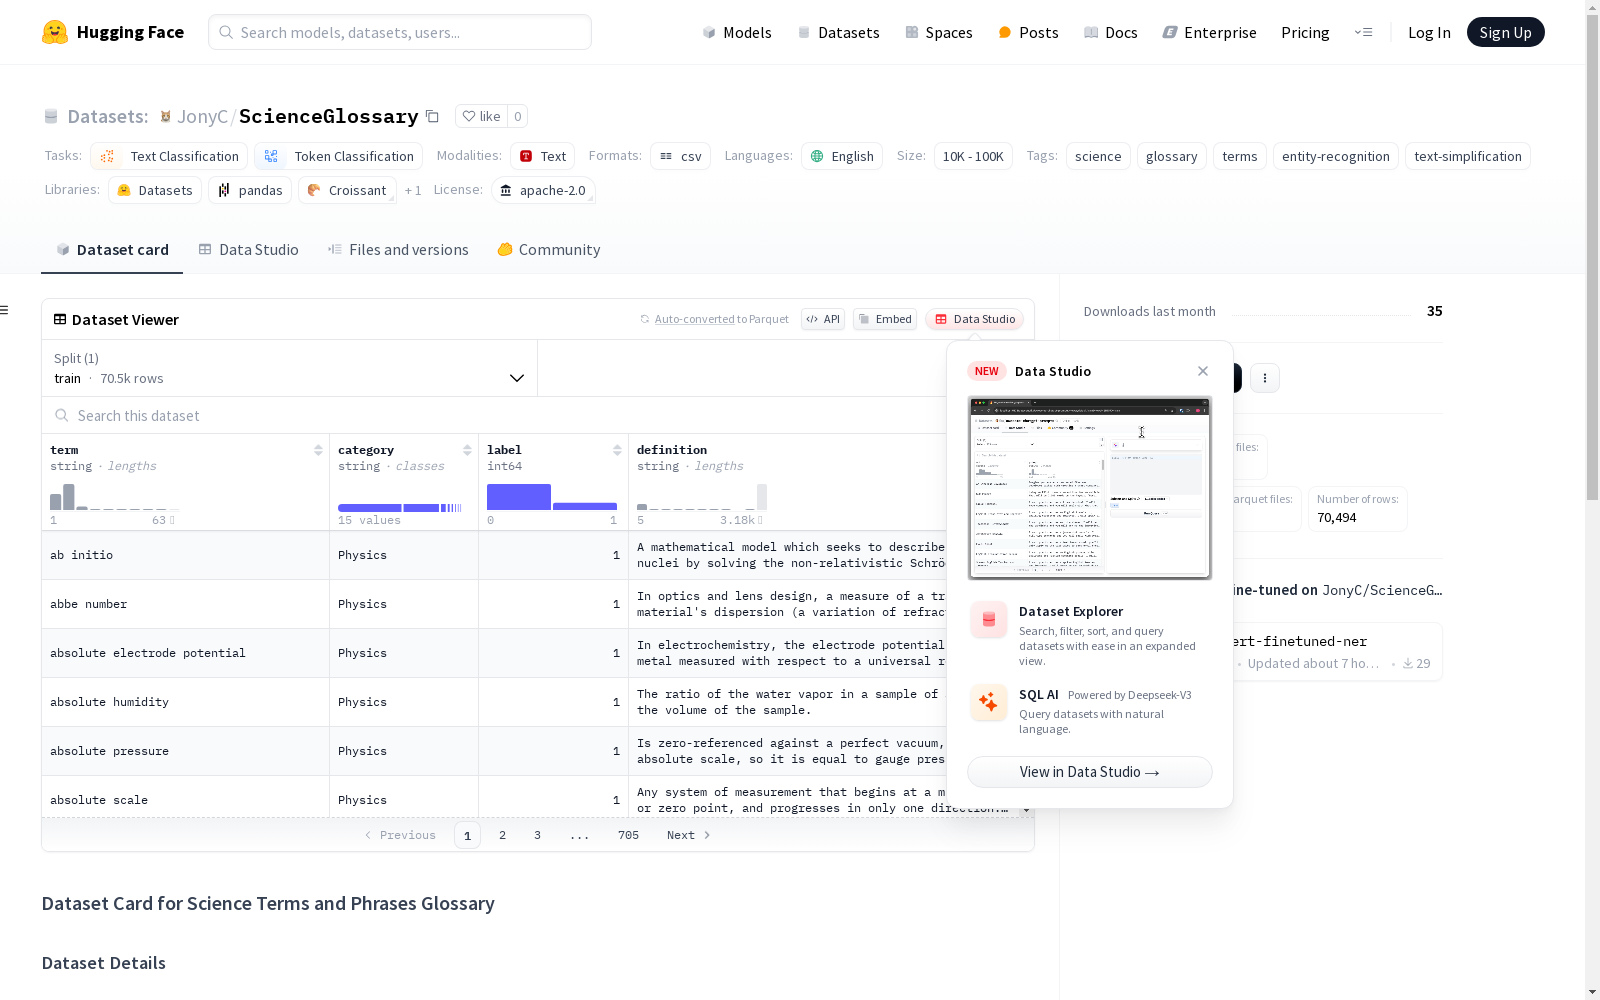Close the Data Studio popup
The image size is (1600, 1000).
pyautogui.click(x=1203, y=371)
